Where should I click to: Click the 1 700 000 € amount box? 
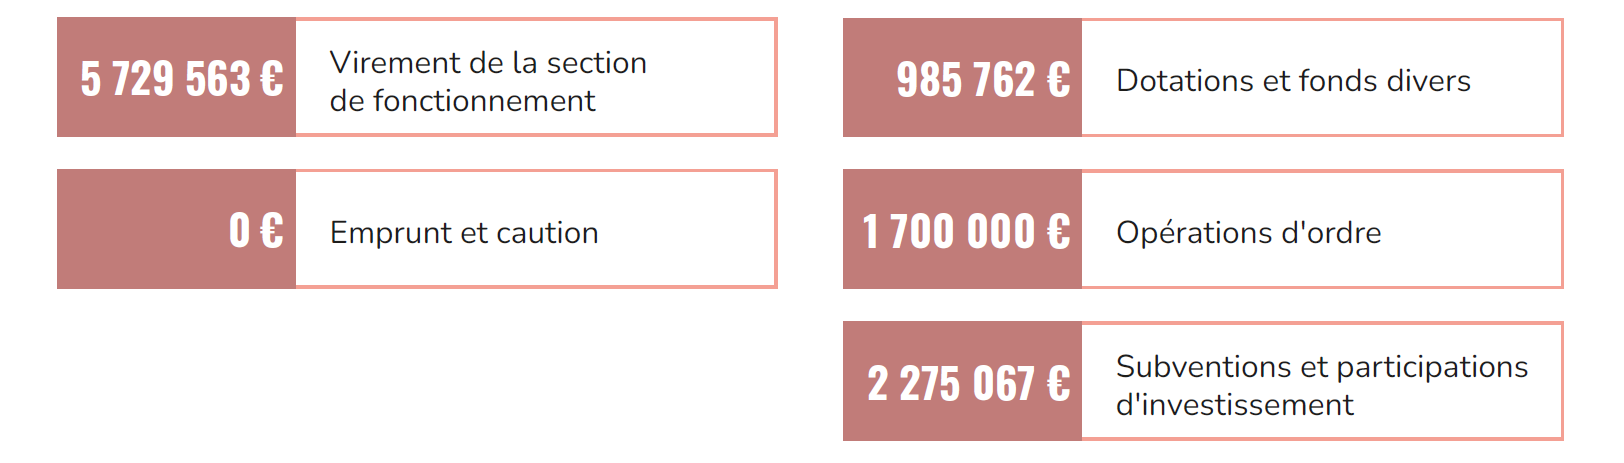962,230
